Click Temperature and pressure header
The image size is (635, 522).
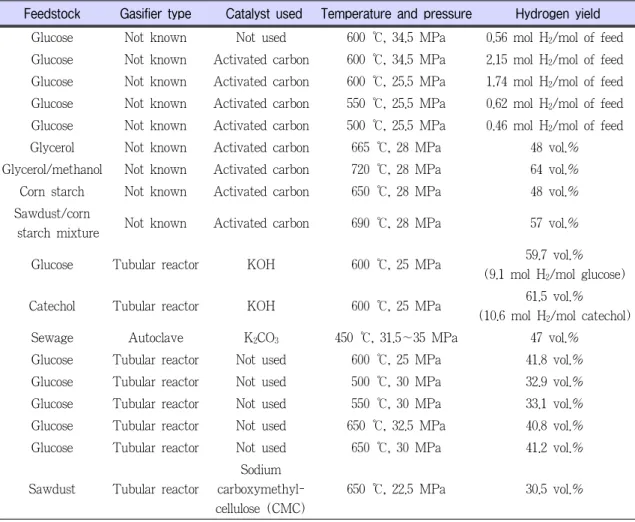click(x=396, y=14)
